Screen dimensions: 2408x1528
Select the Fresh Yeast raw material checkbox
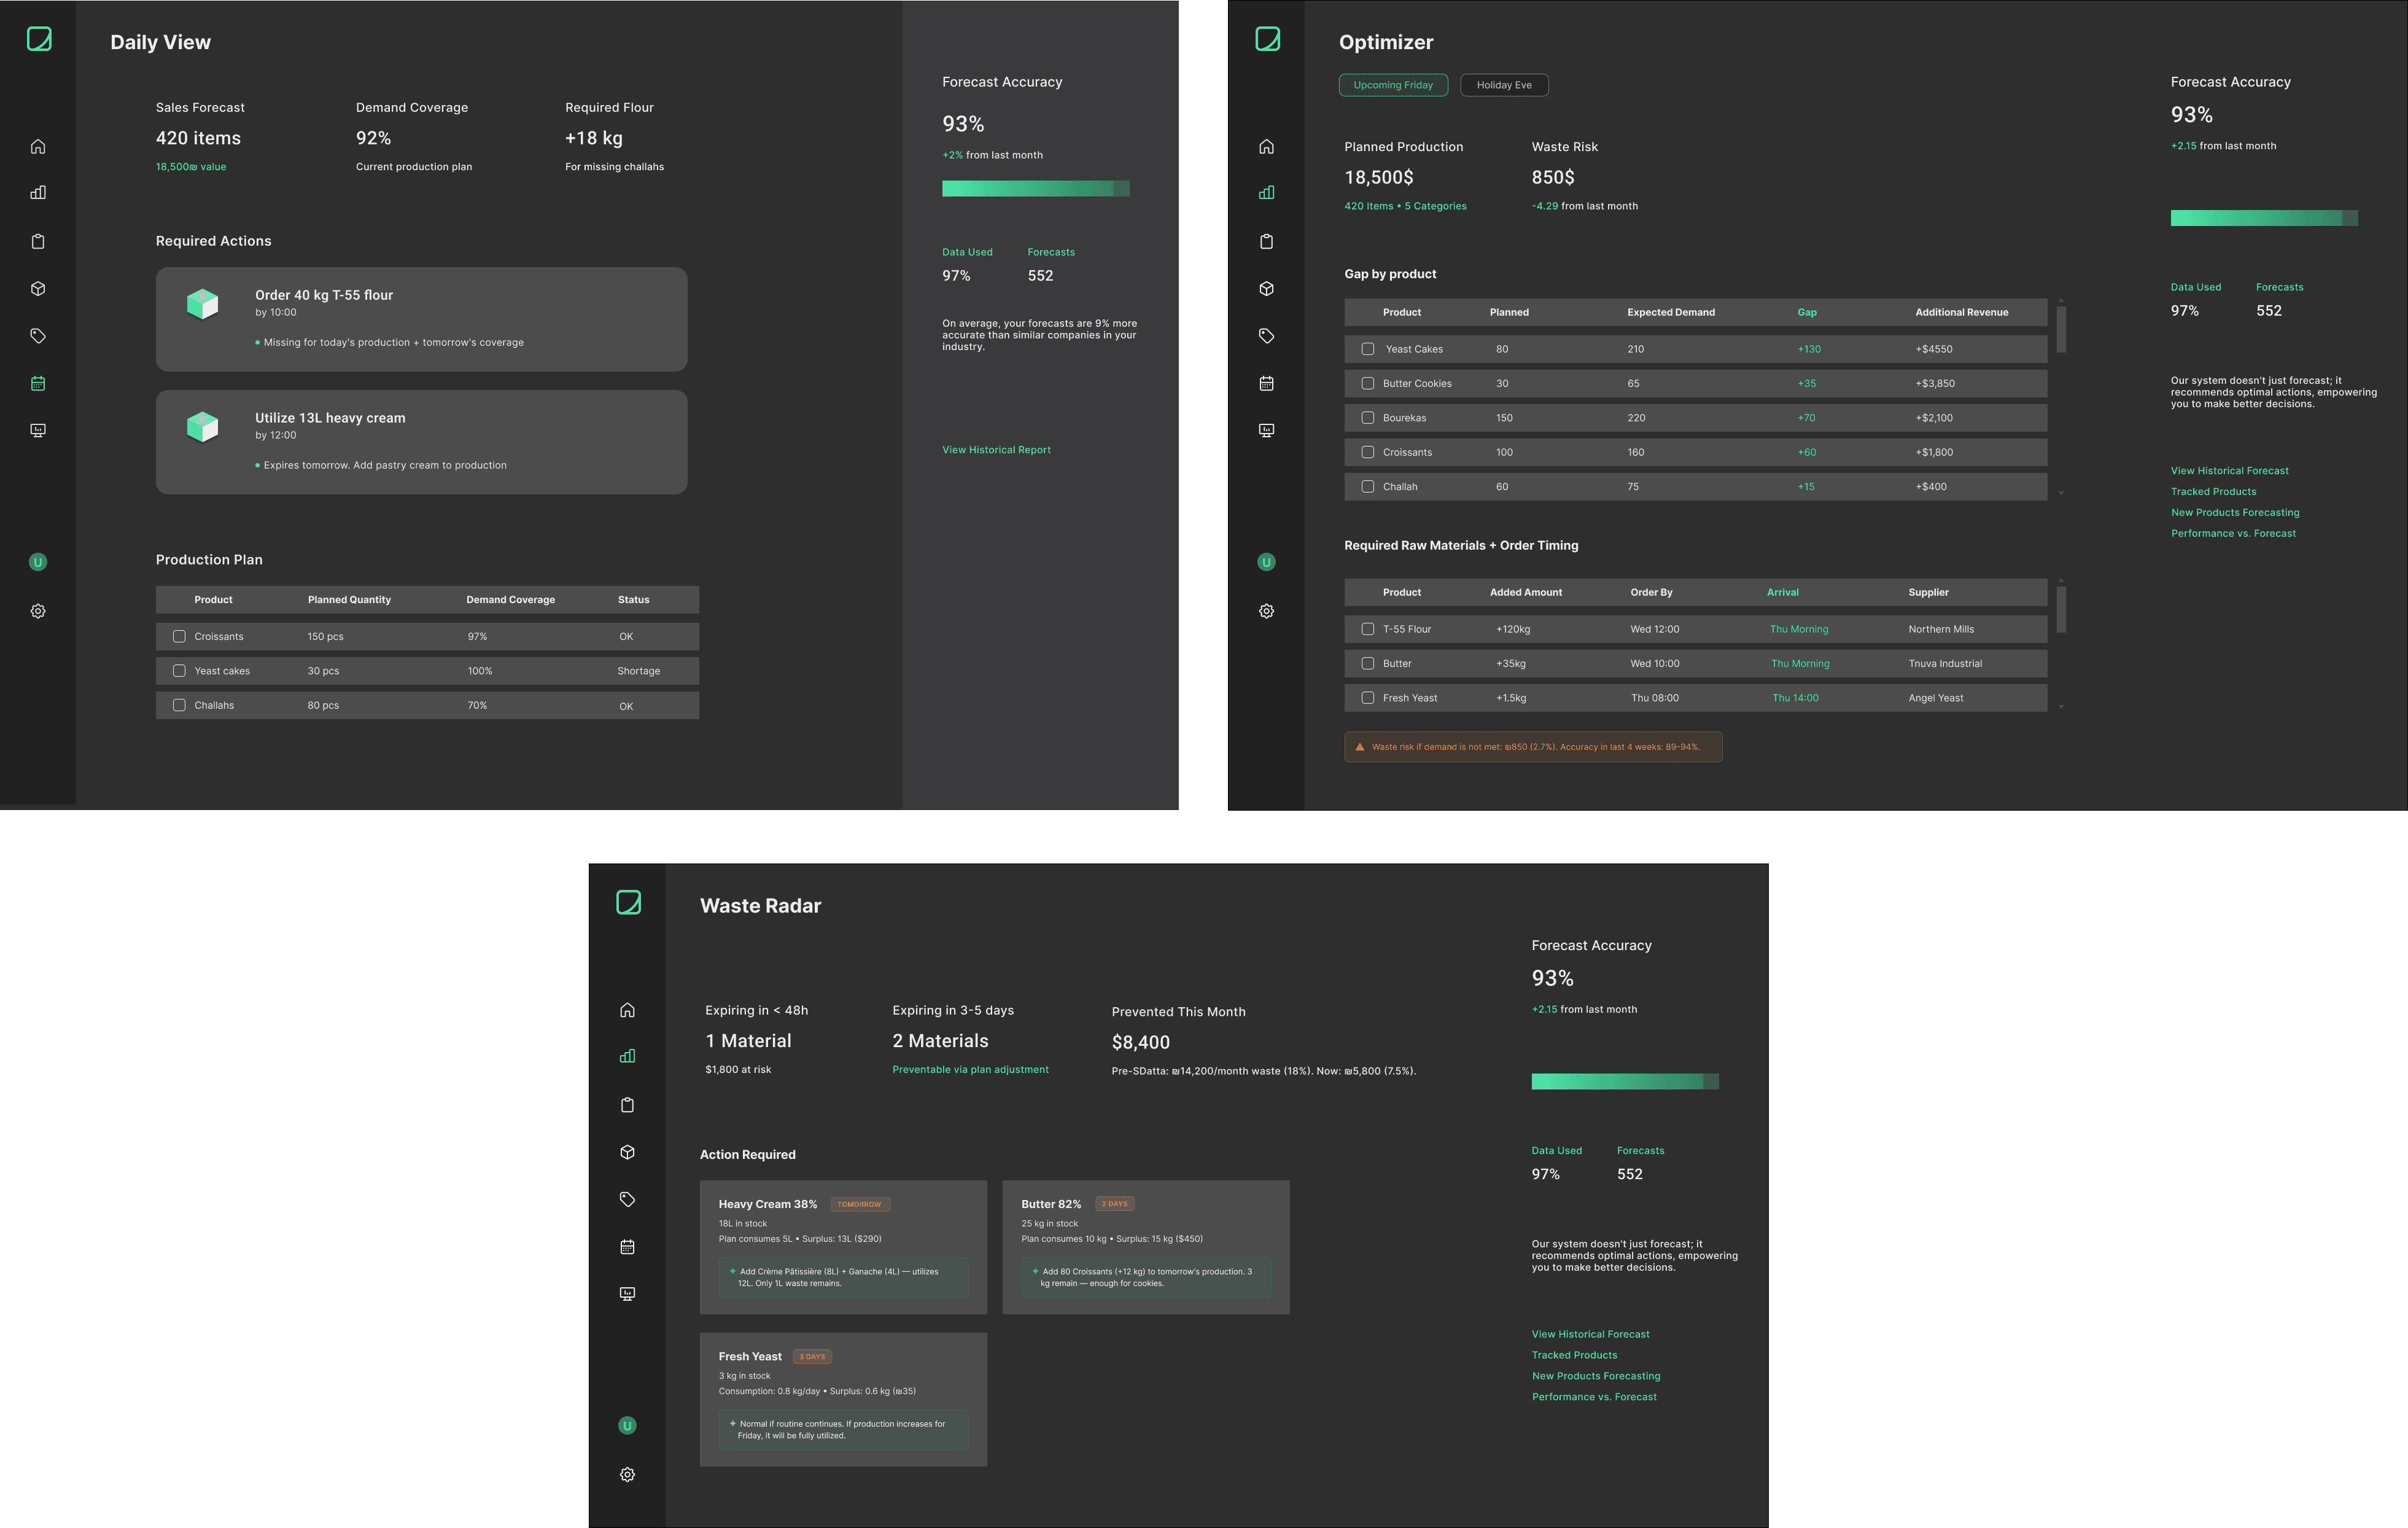coord(1367,698)
